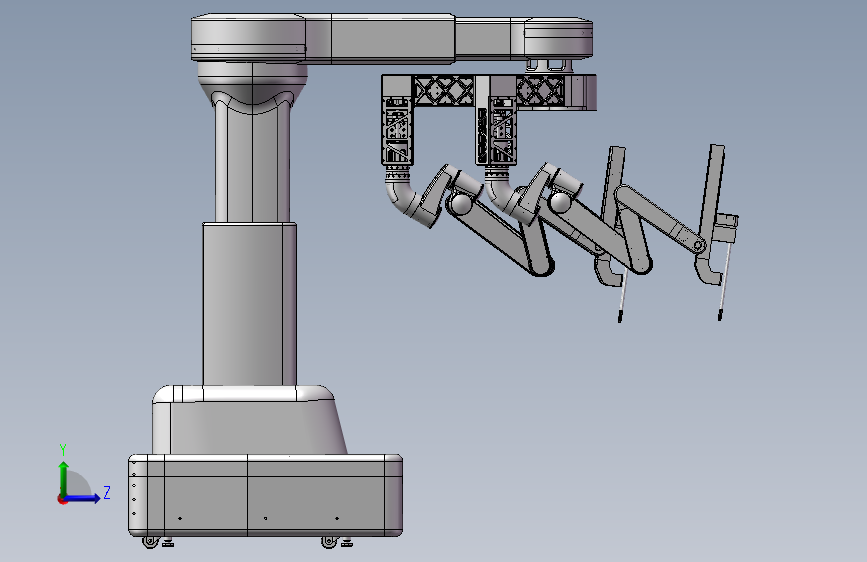Select the spherical joint on the leftmost arm
Screen dimensions: 867x562
(x=459, y=204)
